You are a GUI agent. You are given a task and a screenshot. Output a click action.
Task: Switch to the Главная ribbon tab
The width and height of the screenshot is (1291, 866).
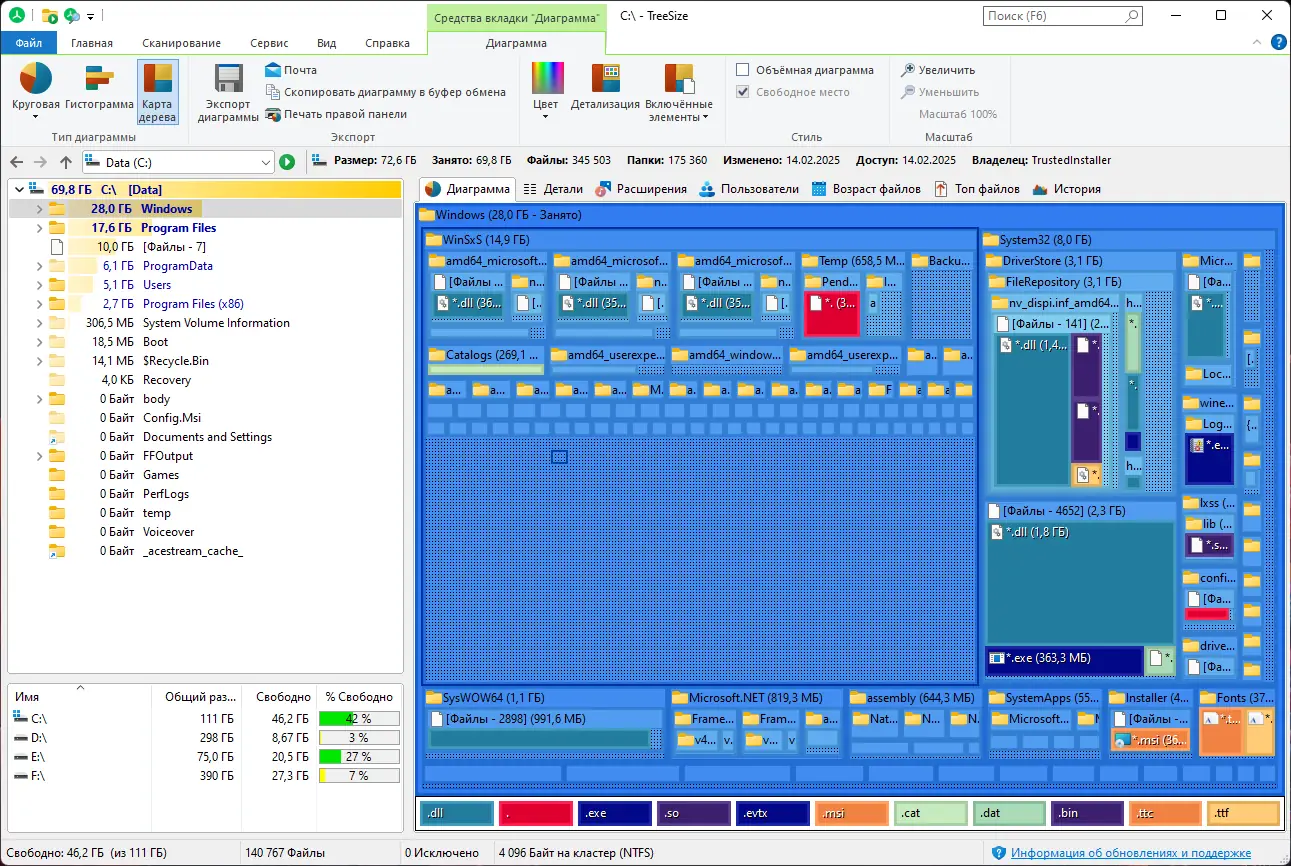[x=92, y=43]
